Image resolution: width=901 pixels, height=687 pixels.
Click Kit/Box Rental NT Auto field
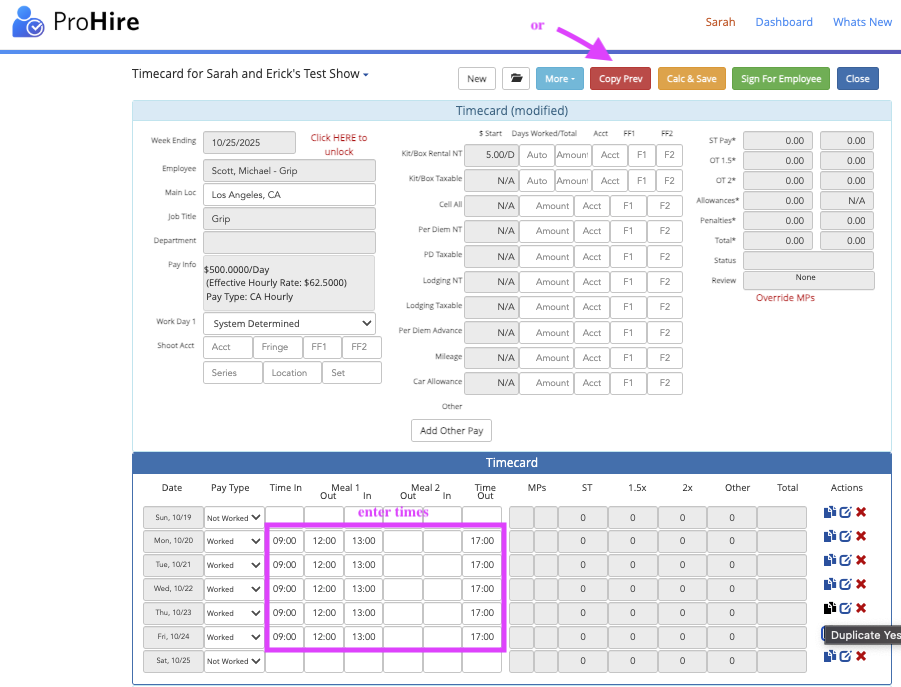coord(537,155)
